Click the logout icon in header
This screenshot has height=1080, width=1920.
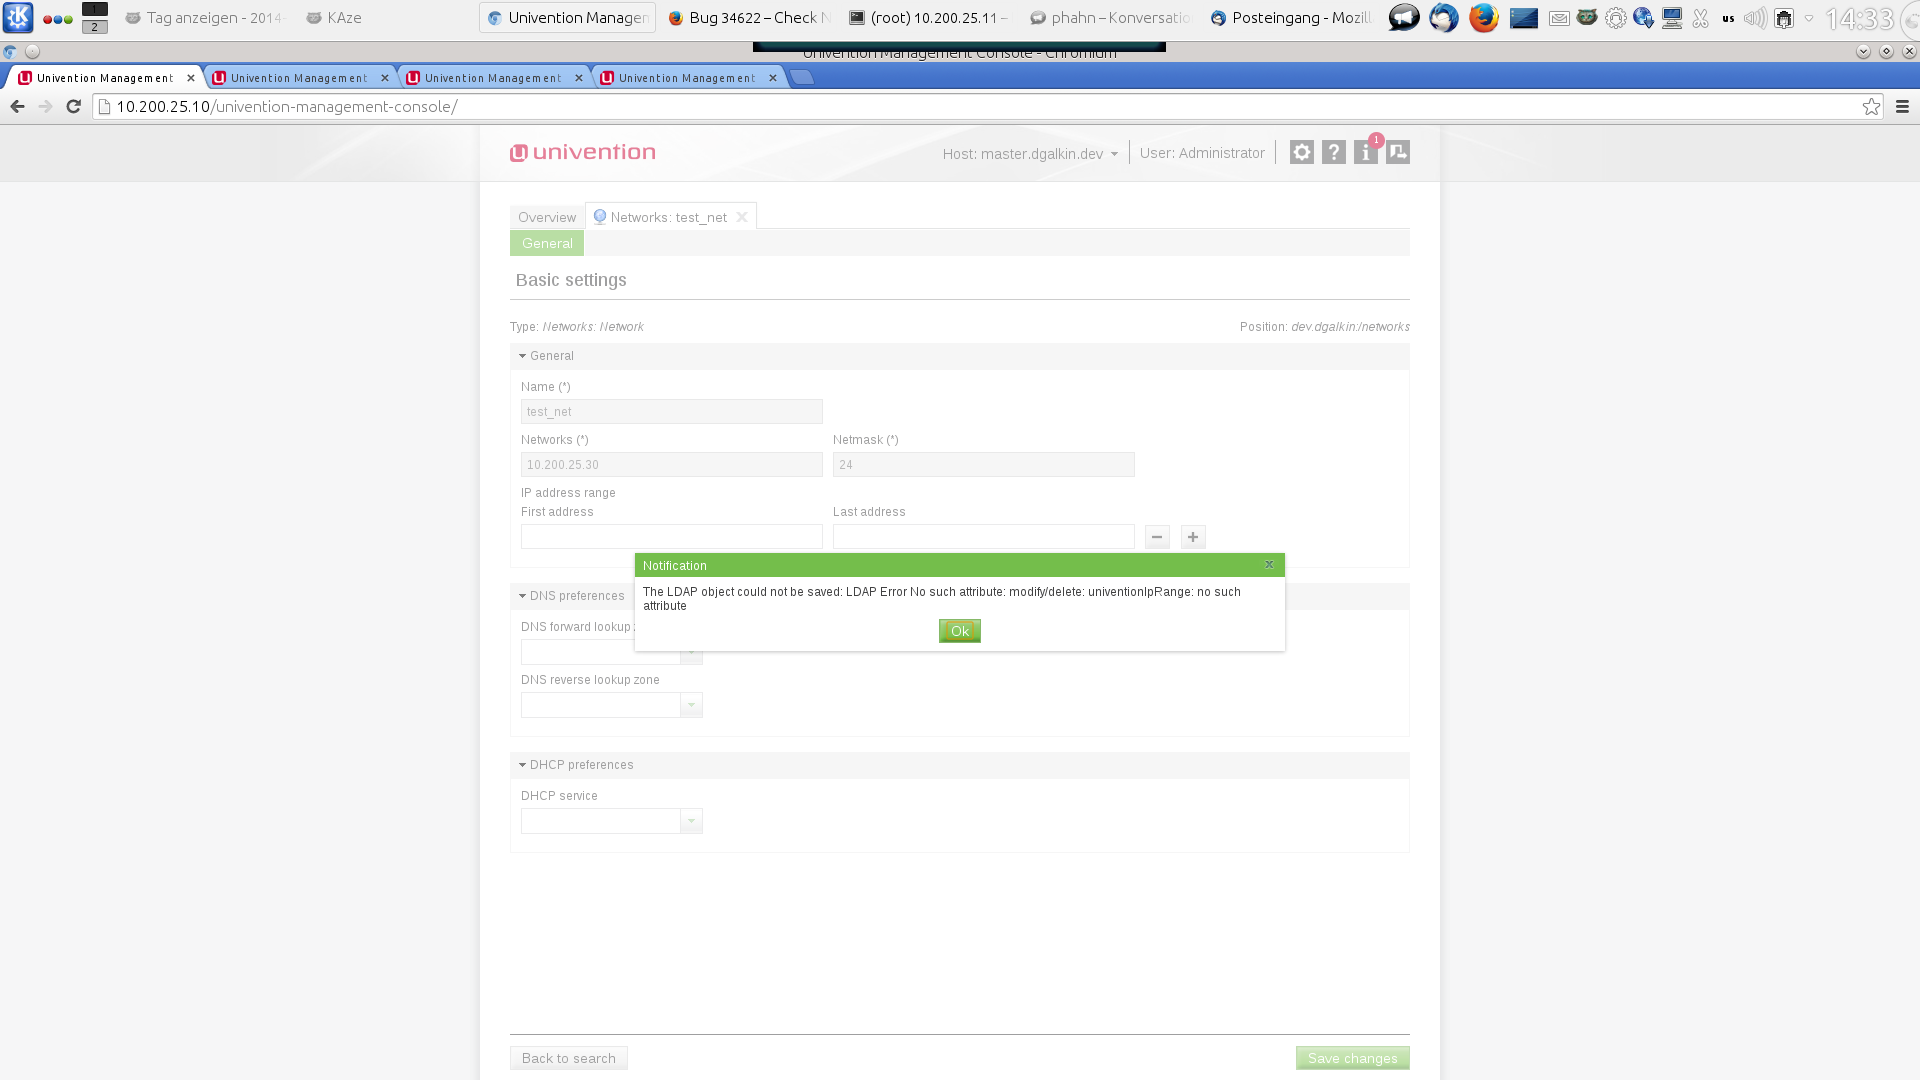(x=1398, y=152)
